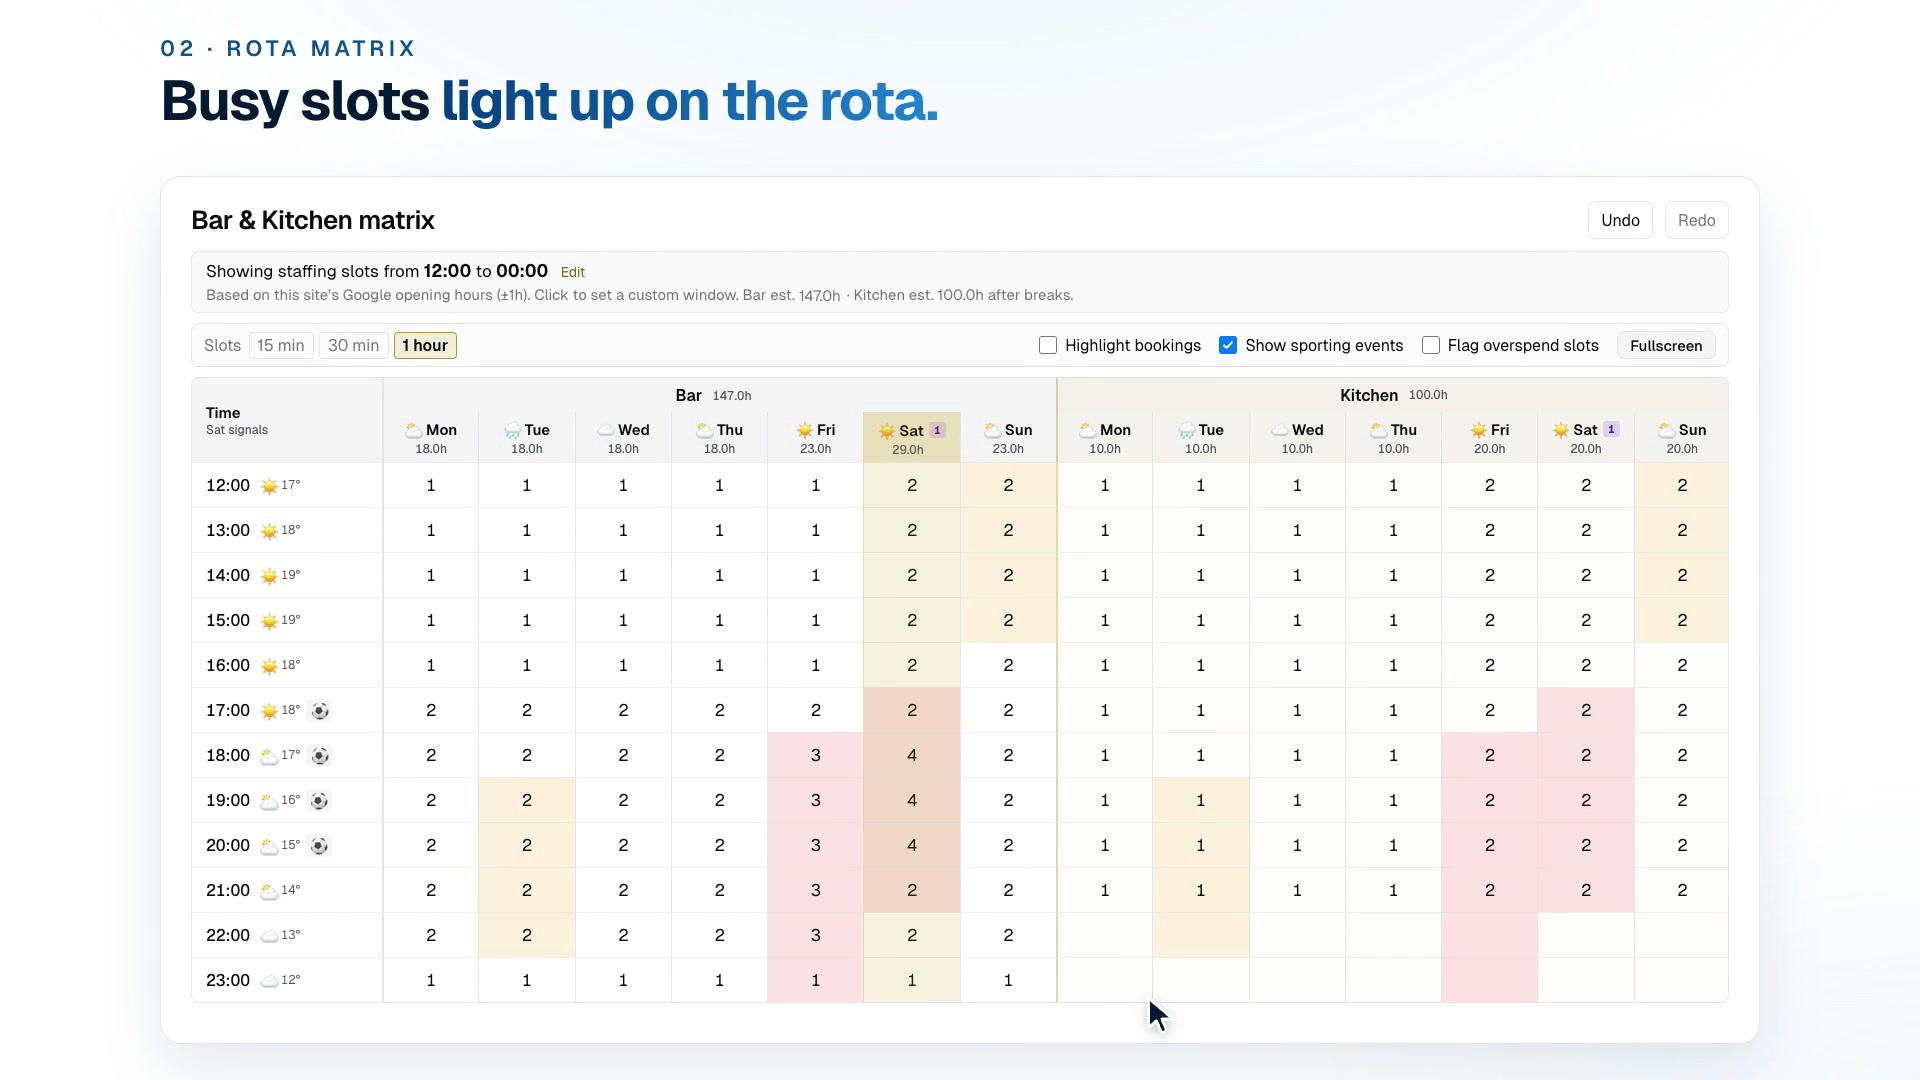Click the partly cloudy icon at 21:00
The image size is (1920, 1080).
(269, 891)
